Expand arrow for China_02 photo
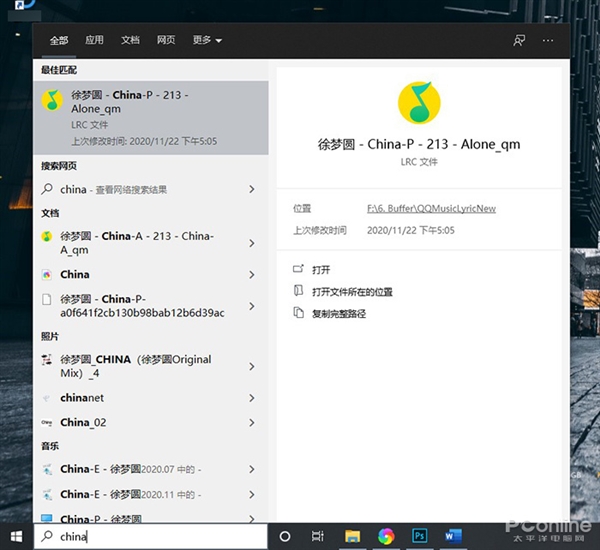600x550 pixels. click(x=251, y=423)
